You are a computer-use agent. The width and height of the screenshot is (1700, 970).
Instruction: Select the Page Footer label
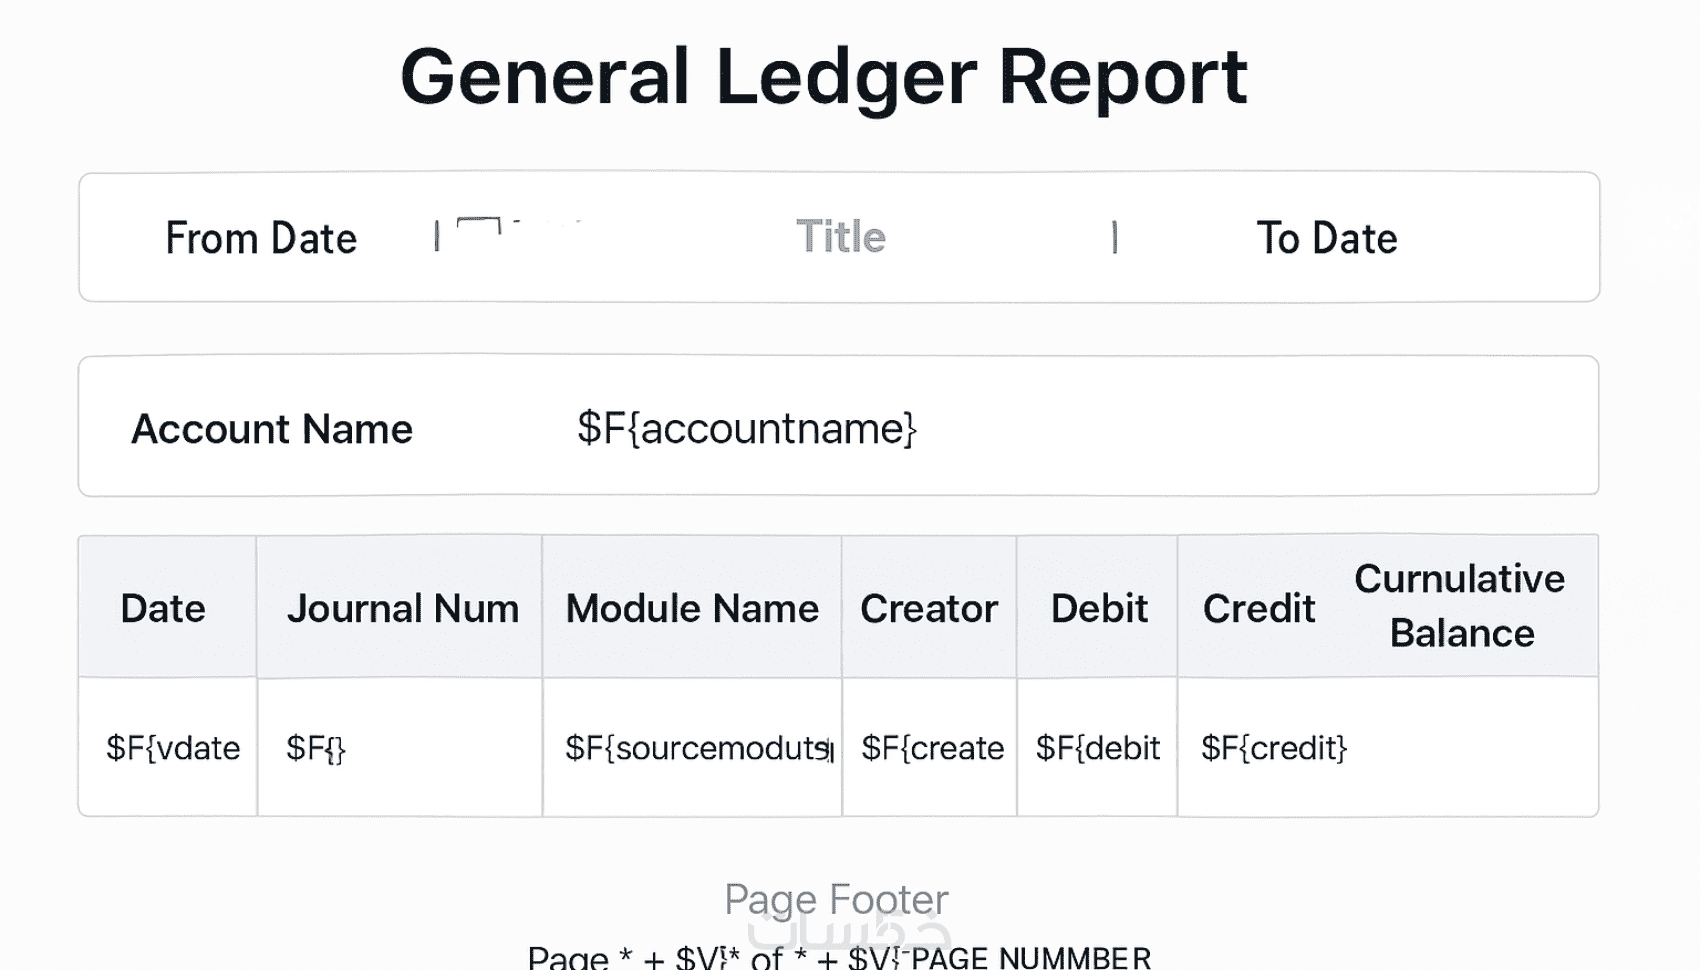pos(836,900)
